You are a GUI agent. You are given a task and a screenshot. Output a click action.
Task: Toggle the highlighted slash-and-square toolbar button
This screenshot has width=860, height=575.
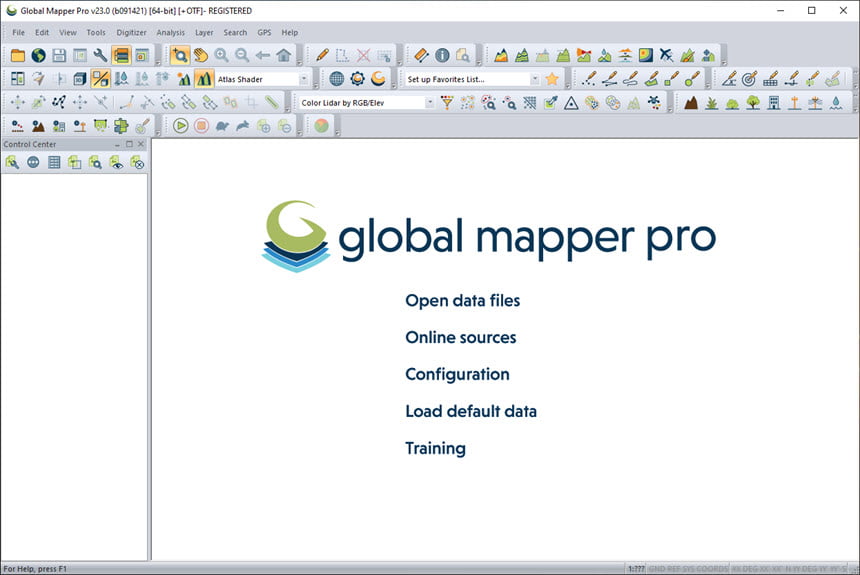[x=100, y=79]
